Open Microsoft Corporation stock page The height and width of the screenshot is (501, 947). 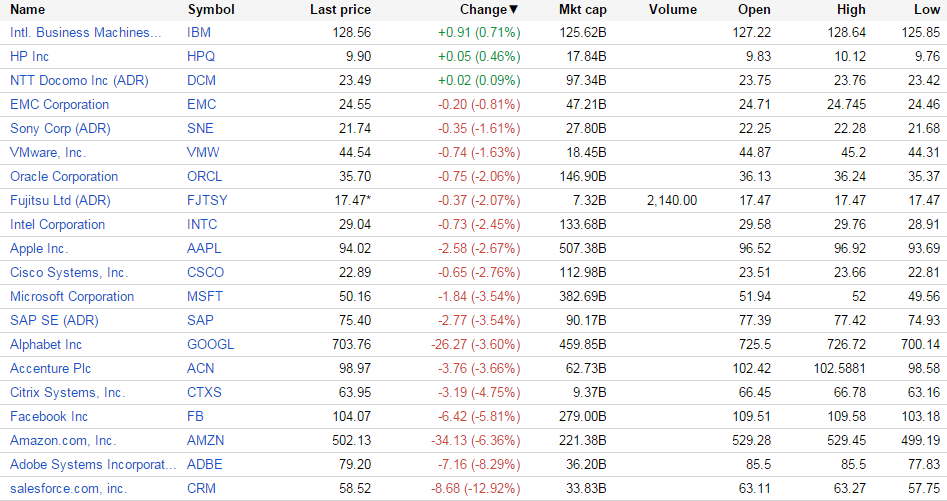click(72, 296)
